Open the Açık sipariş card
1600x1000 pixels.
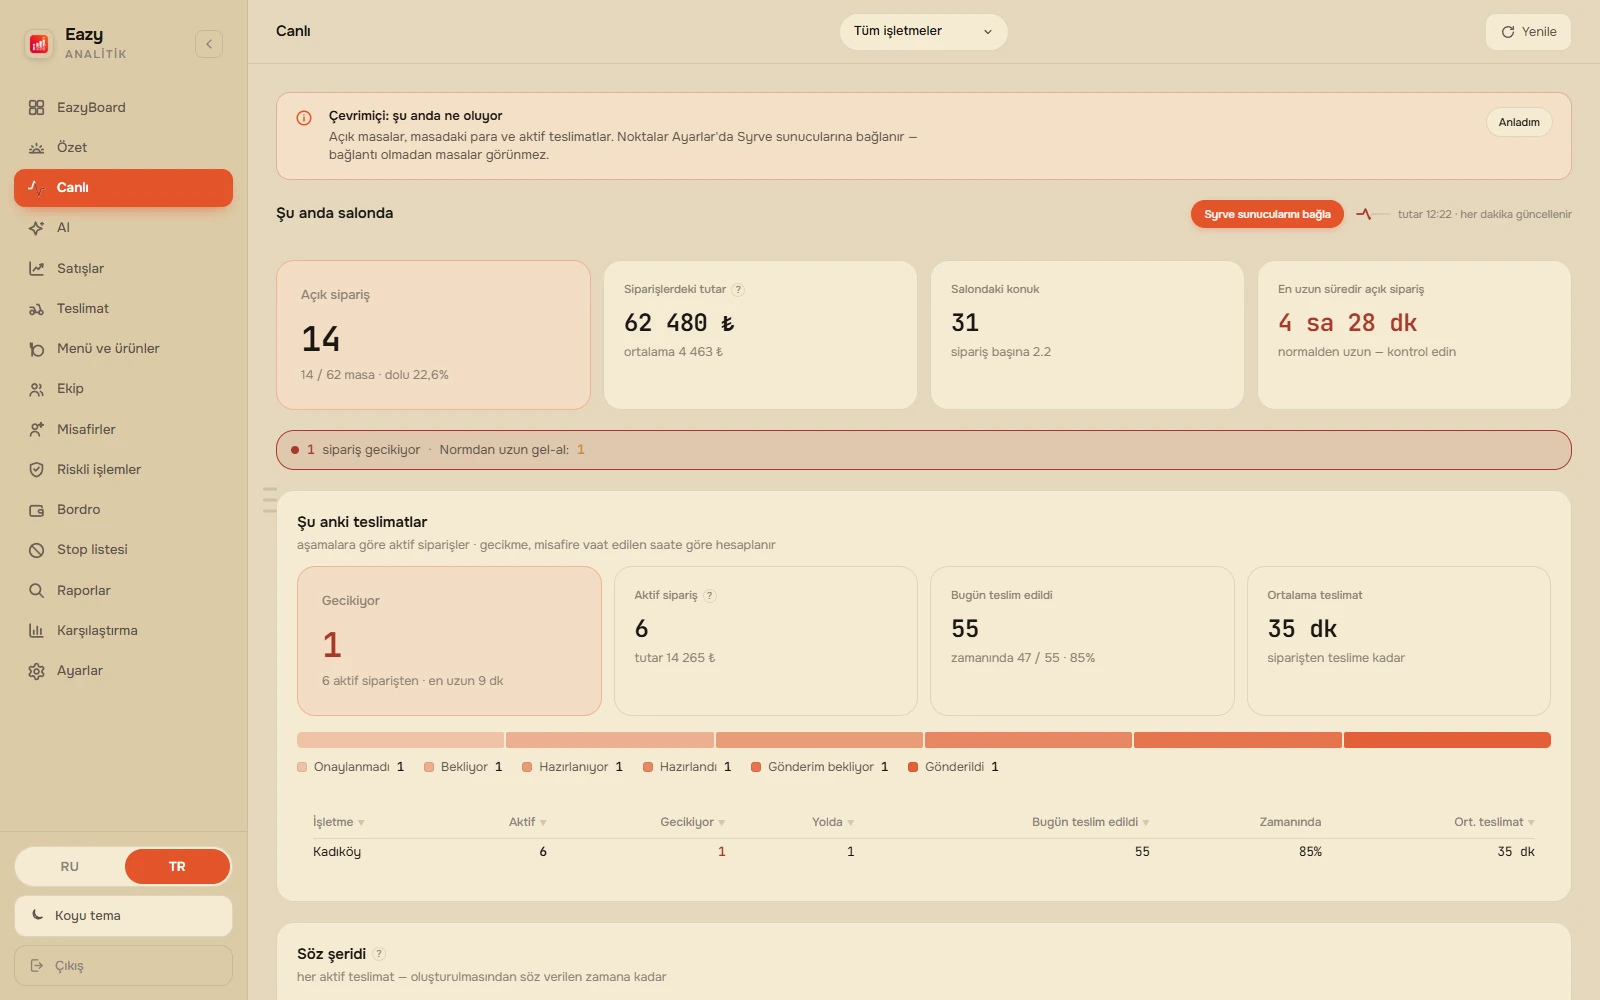point(433,335)
